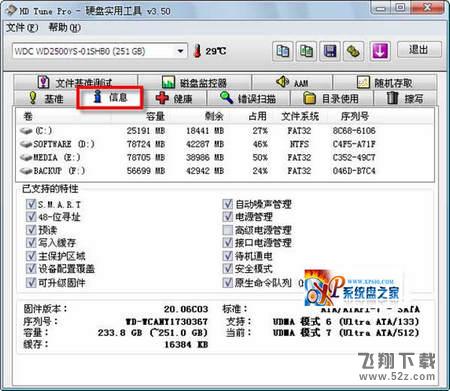Toggle the 安全模式 checkbox
The width and height of the screenshot is (450, 391).
(228, 269)
